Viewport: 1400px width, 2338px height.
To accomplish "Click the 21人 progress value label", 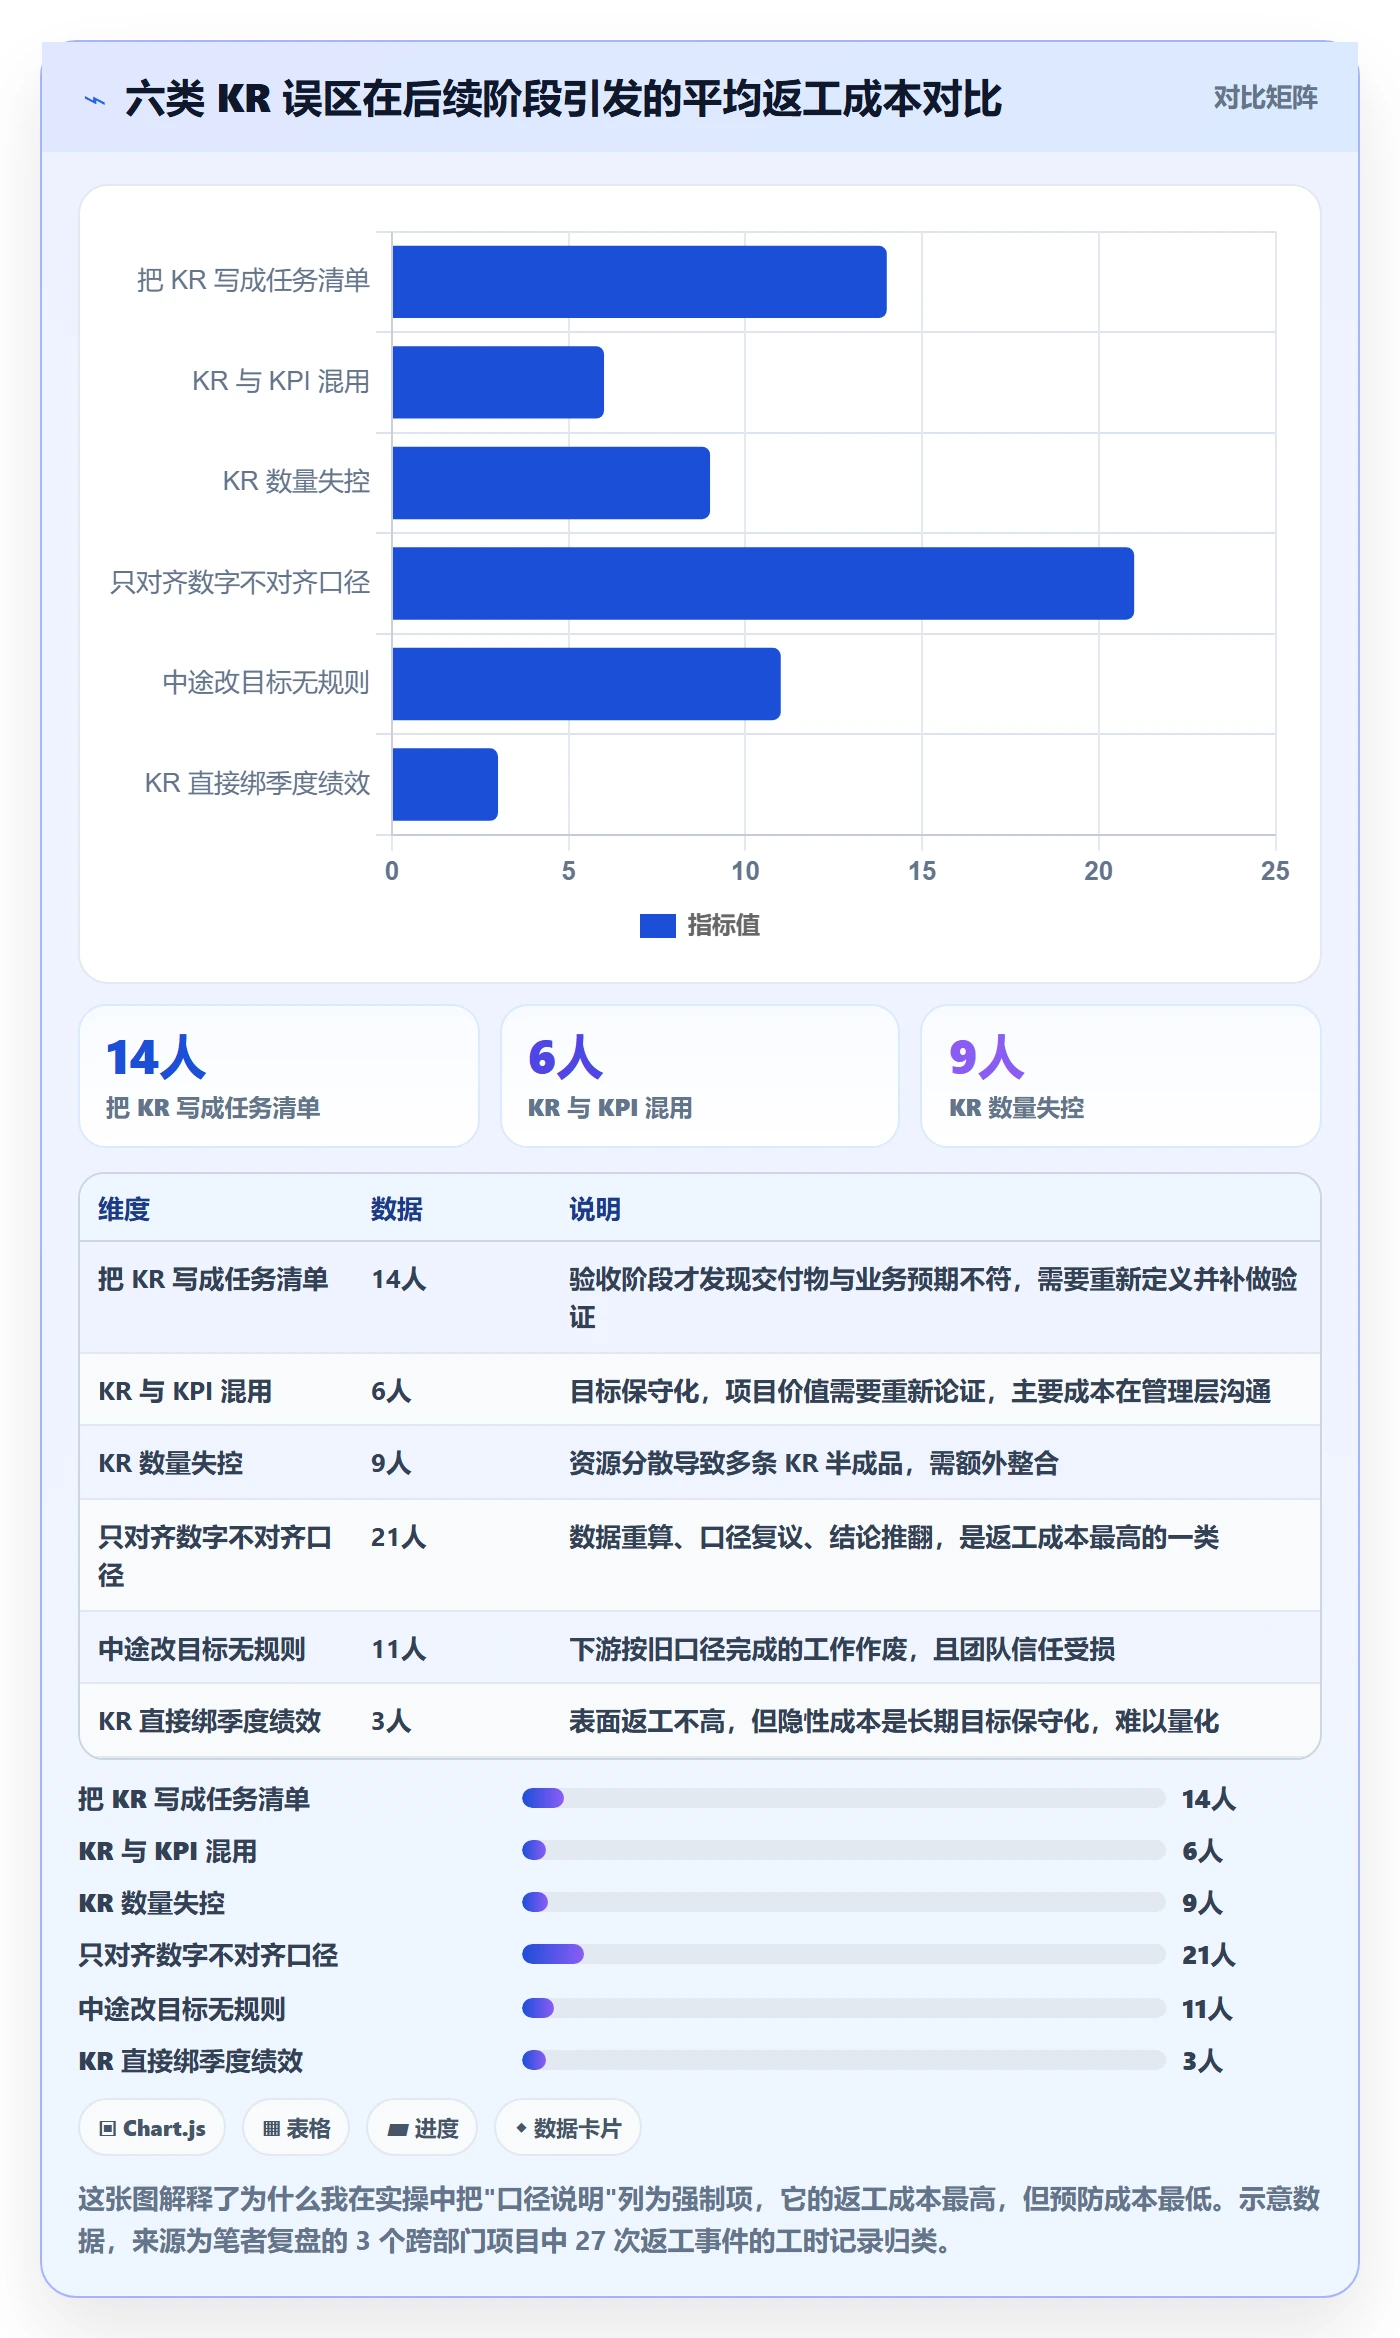I will tap(1209, 1955).
